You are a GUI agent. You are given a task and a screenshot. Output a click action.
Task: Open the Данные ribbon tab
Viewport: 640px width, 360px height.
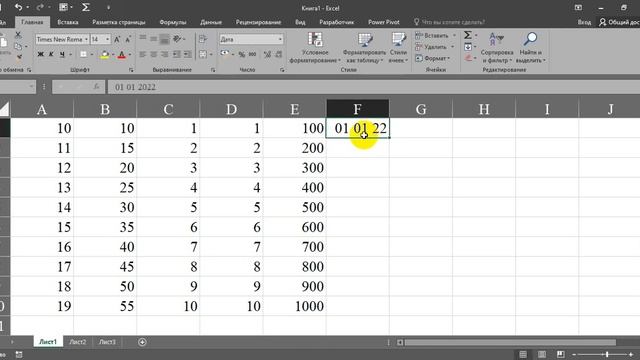coord(211,22)
